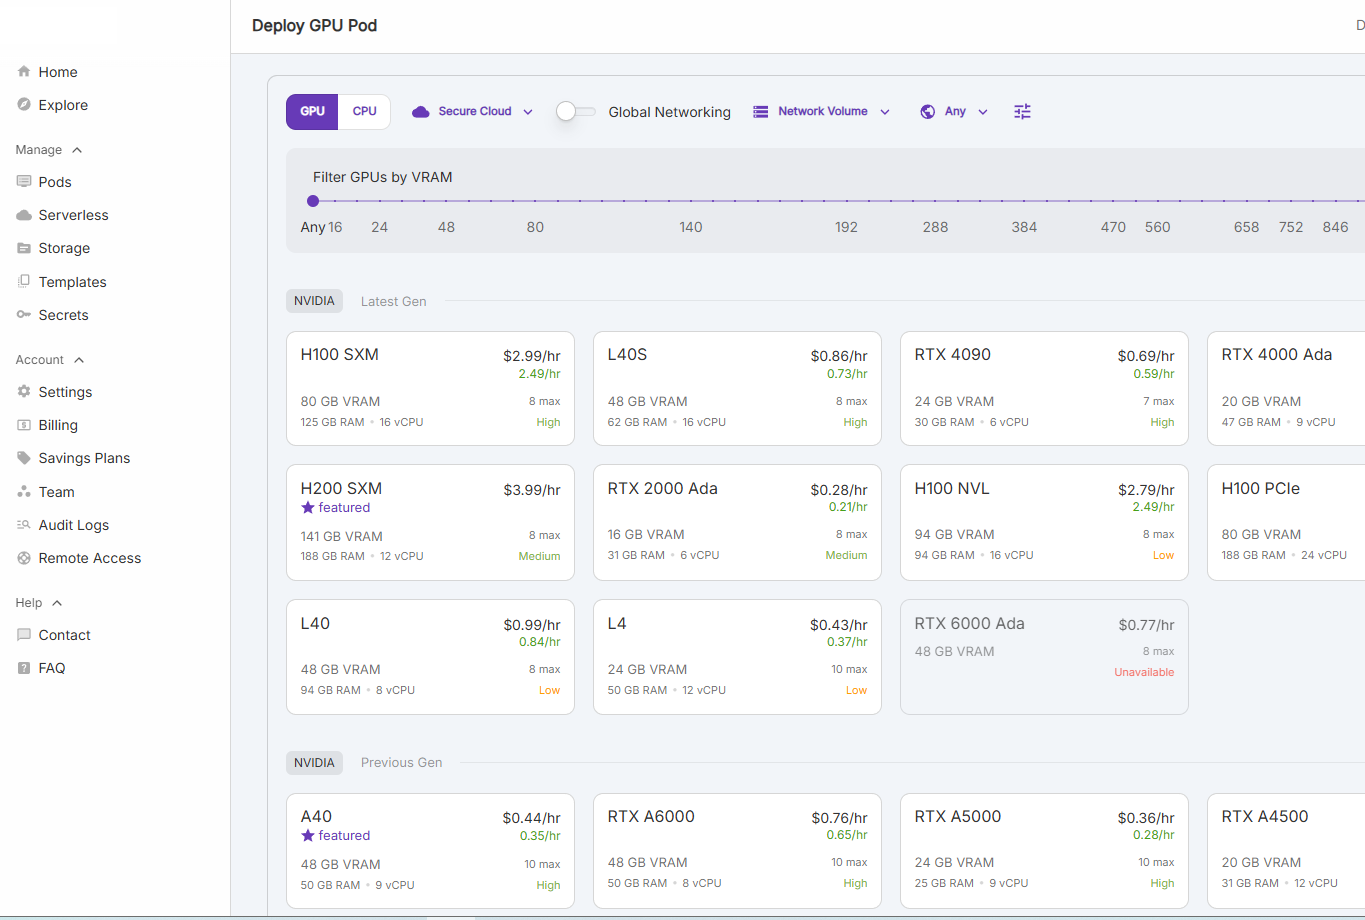
Task: Click the VRAM slider handle
Action: click(x=313, y=201)
